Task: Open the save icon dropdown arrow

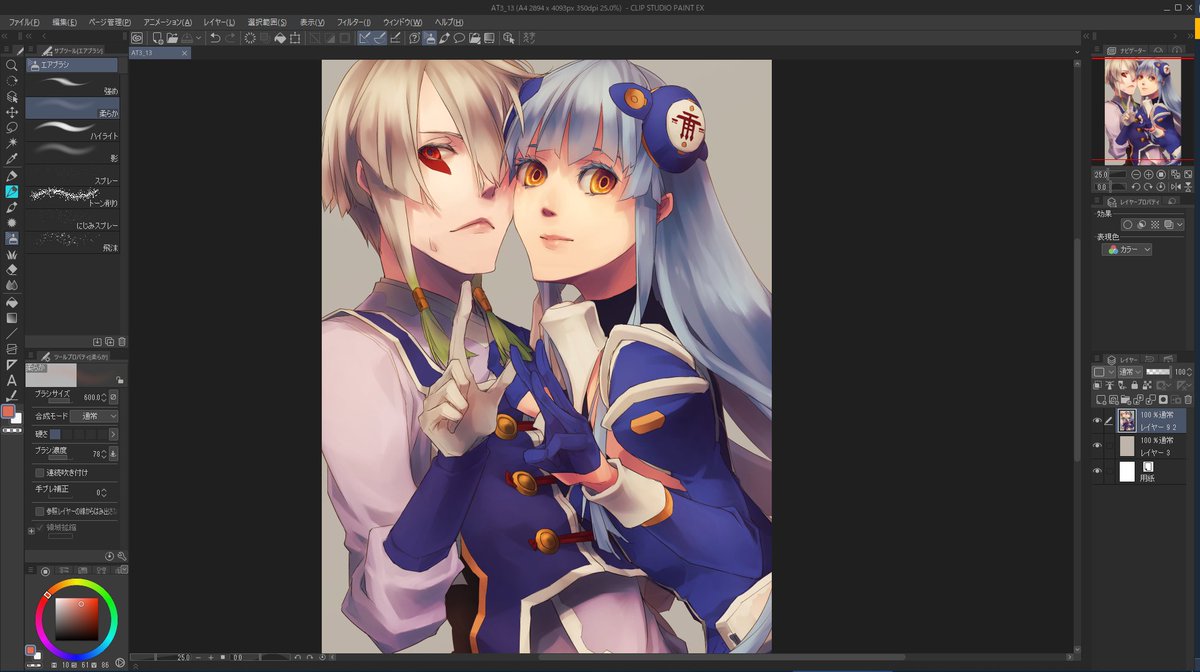Action: 200,38
